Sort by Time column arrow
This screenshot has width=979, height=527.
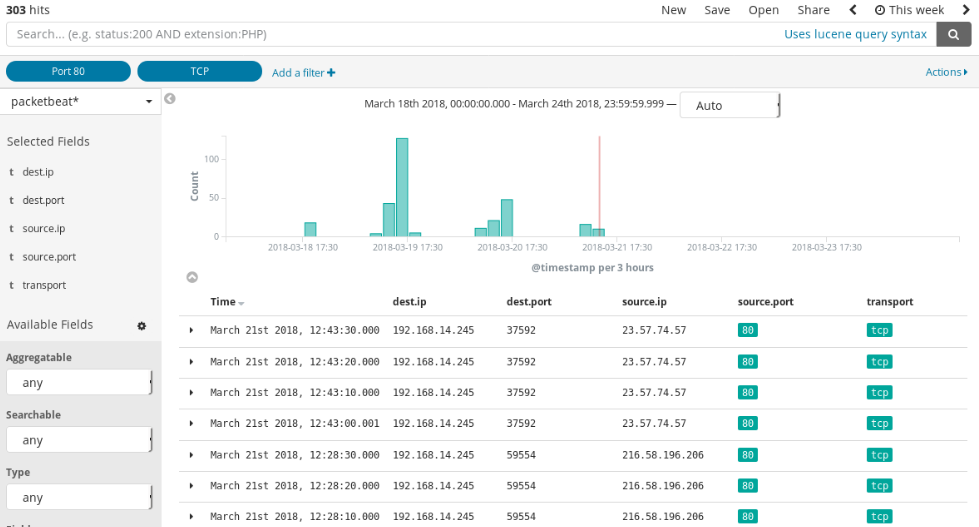241,303
